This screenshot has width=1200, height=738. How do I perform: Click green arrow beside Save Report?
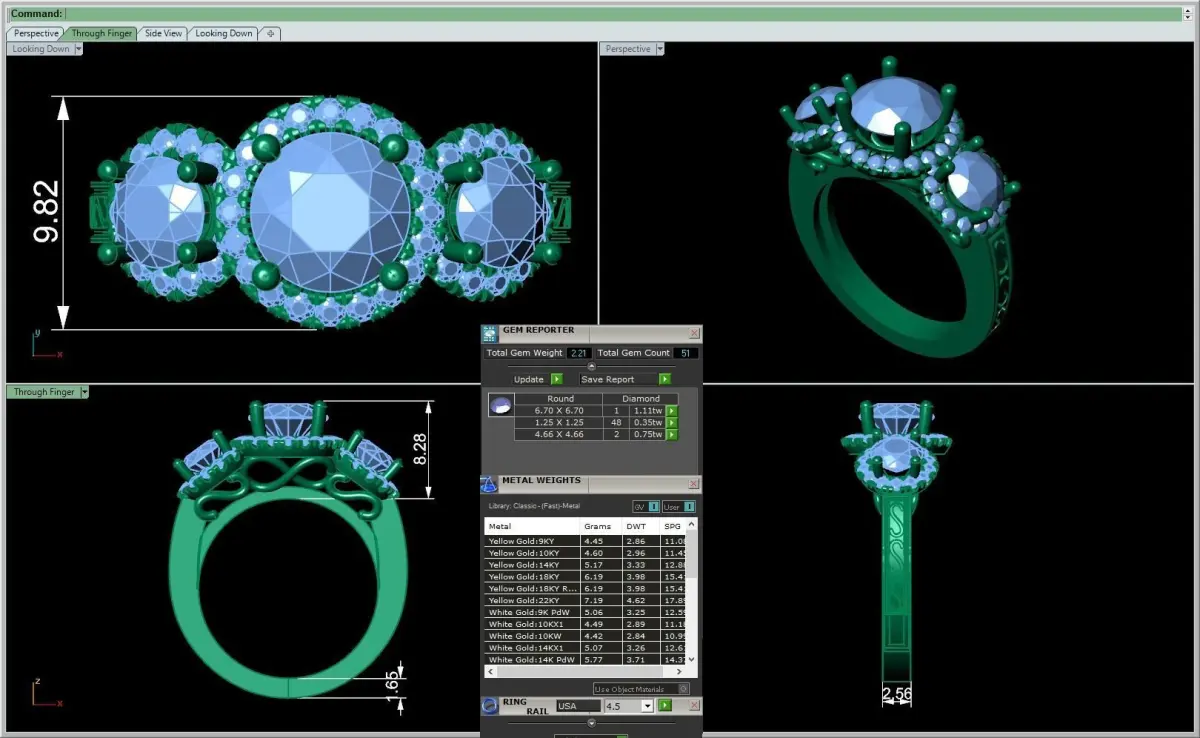click(665, 379)
